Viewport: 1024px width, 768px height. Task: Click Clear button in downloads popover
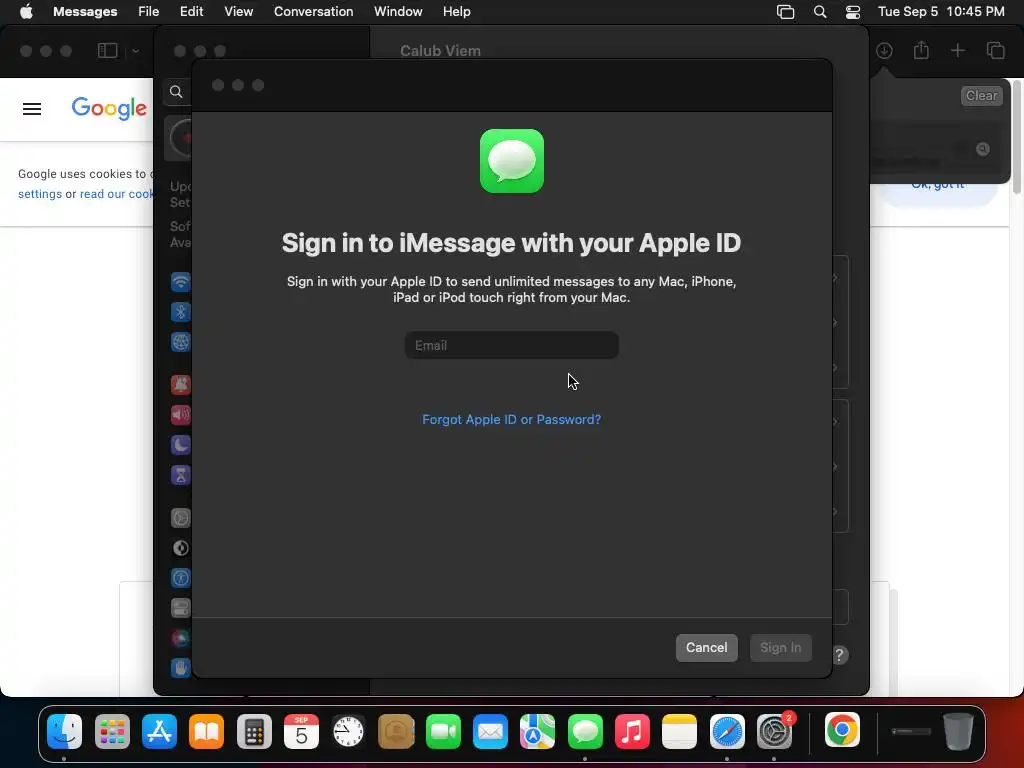coord(982,95)
